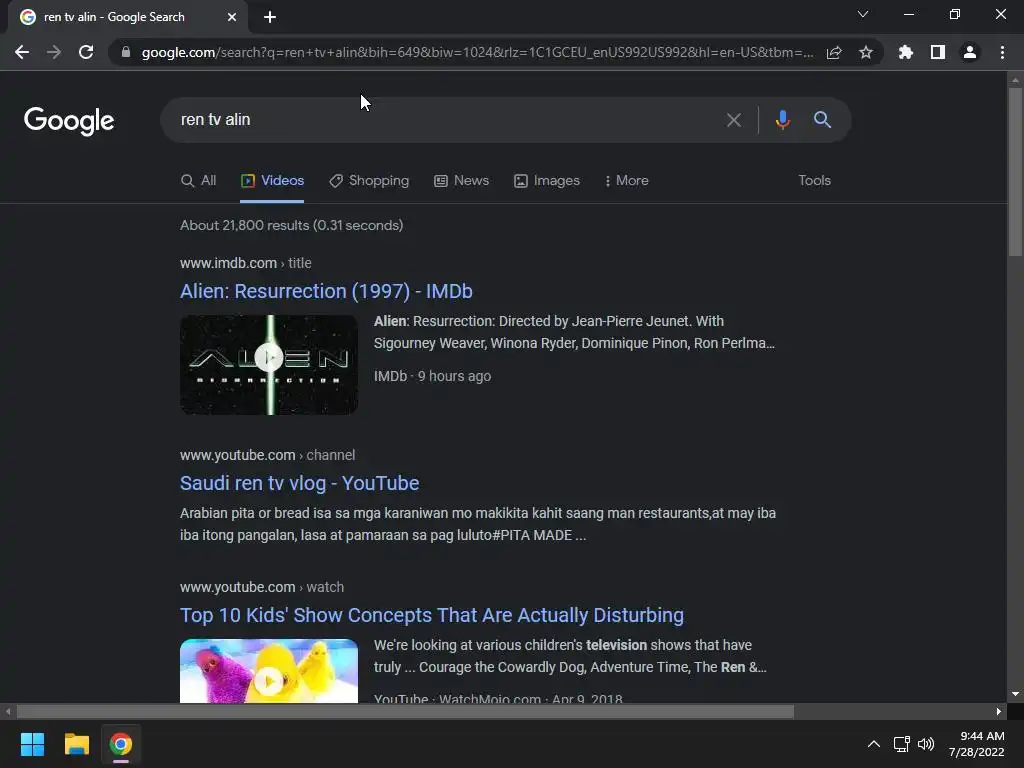The height and width of the screenshot is (768, 1024).
Task: Open search Tools
Action: click(x=814, y=181)
